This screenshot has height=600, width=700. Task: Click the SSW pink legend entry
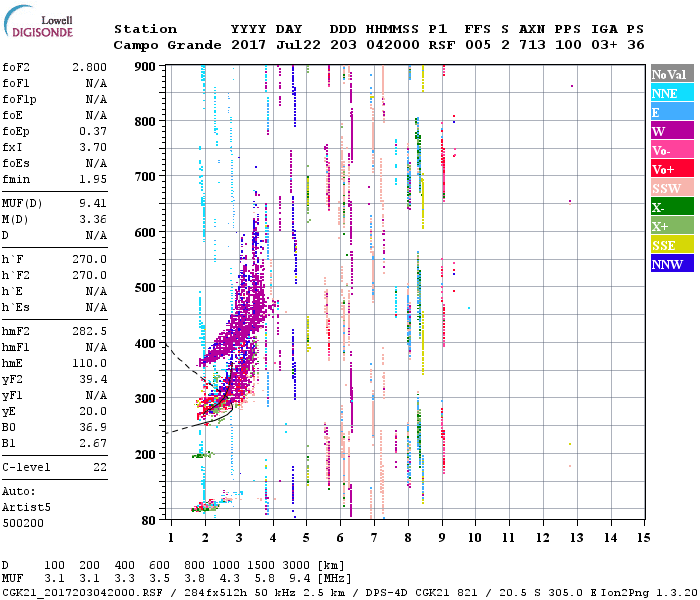pyautogui.click(x=671, y=188)
